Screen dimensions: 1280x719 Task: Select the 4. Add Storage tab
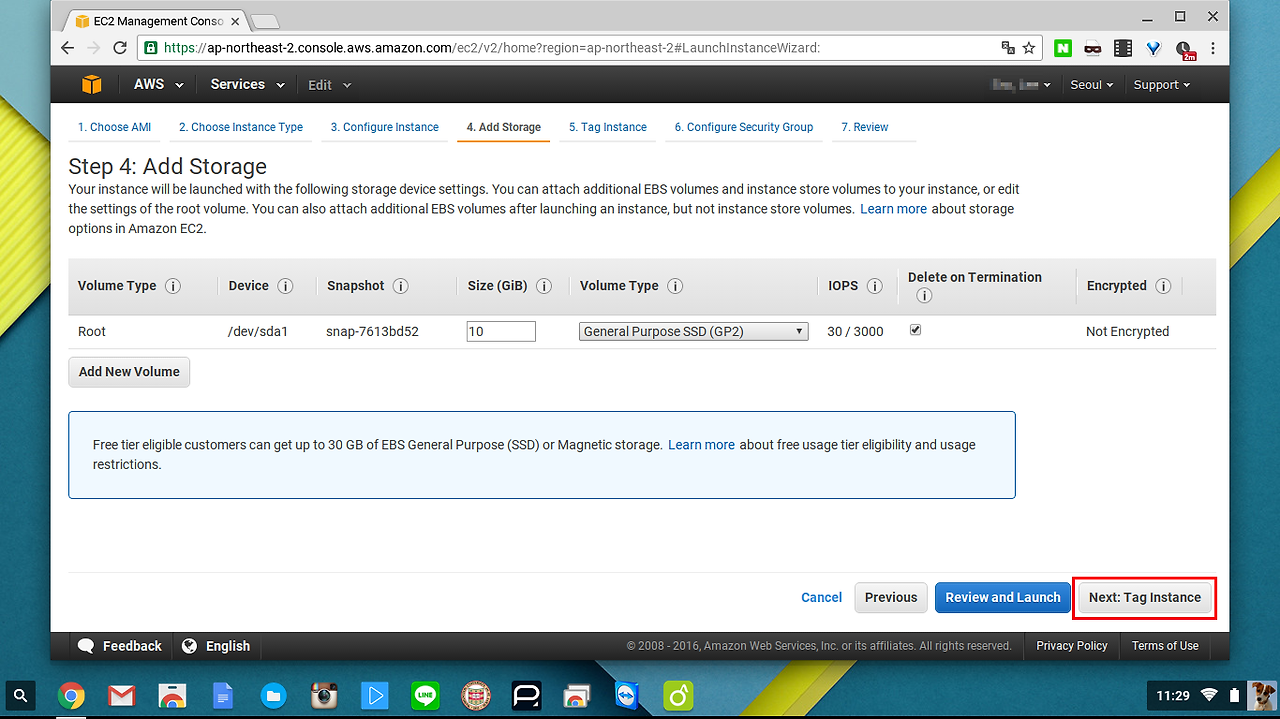click(503, 127)
